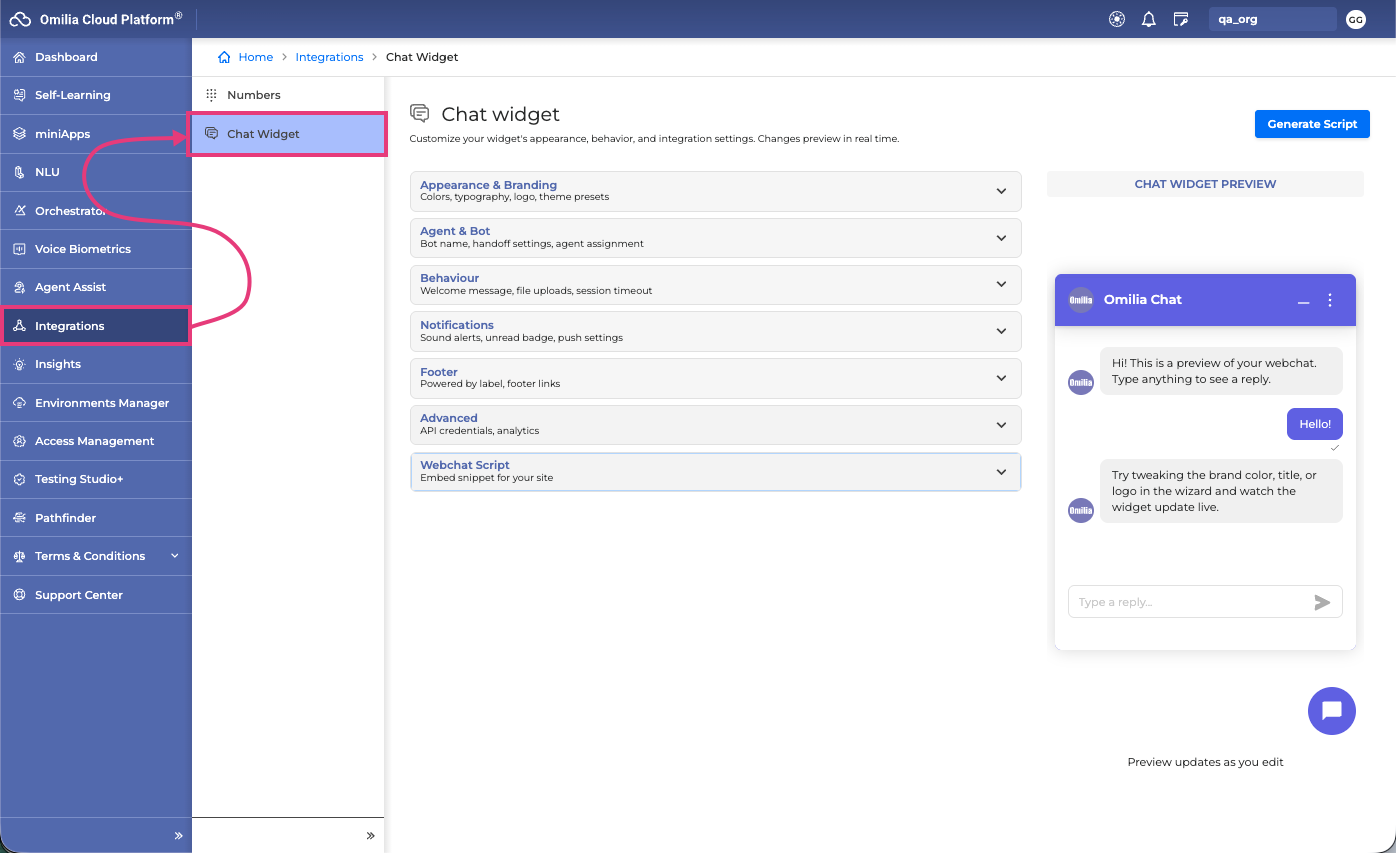Click the Hello! chat message bubble

pyautogui.click(x=1315, y=424)
